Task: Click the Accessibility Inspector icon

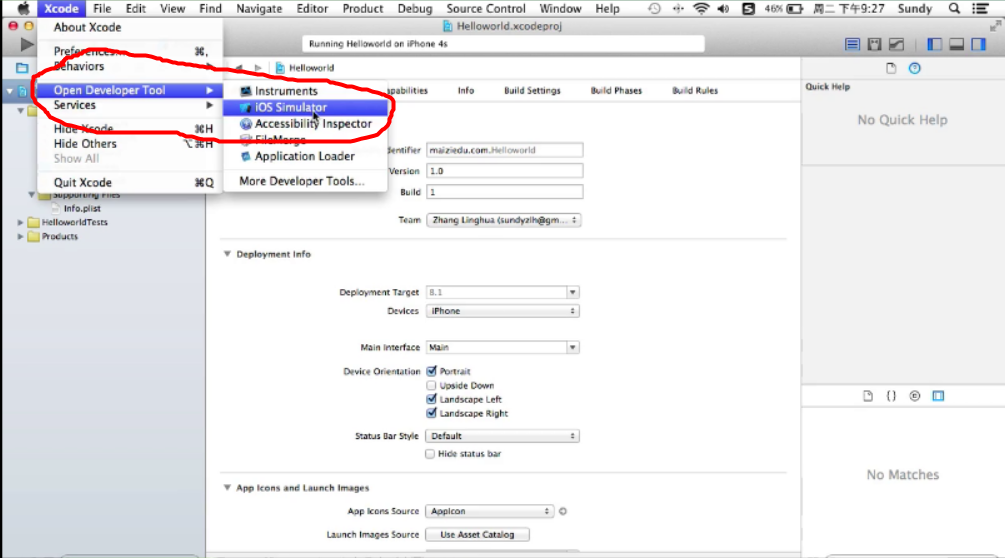Action: pos(245,124)
